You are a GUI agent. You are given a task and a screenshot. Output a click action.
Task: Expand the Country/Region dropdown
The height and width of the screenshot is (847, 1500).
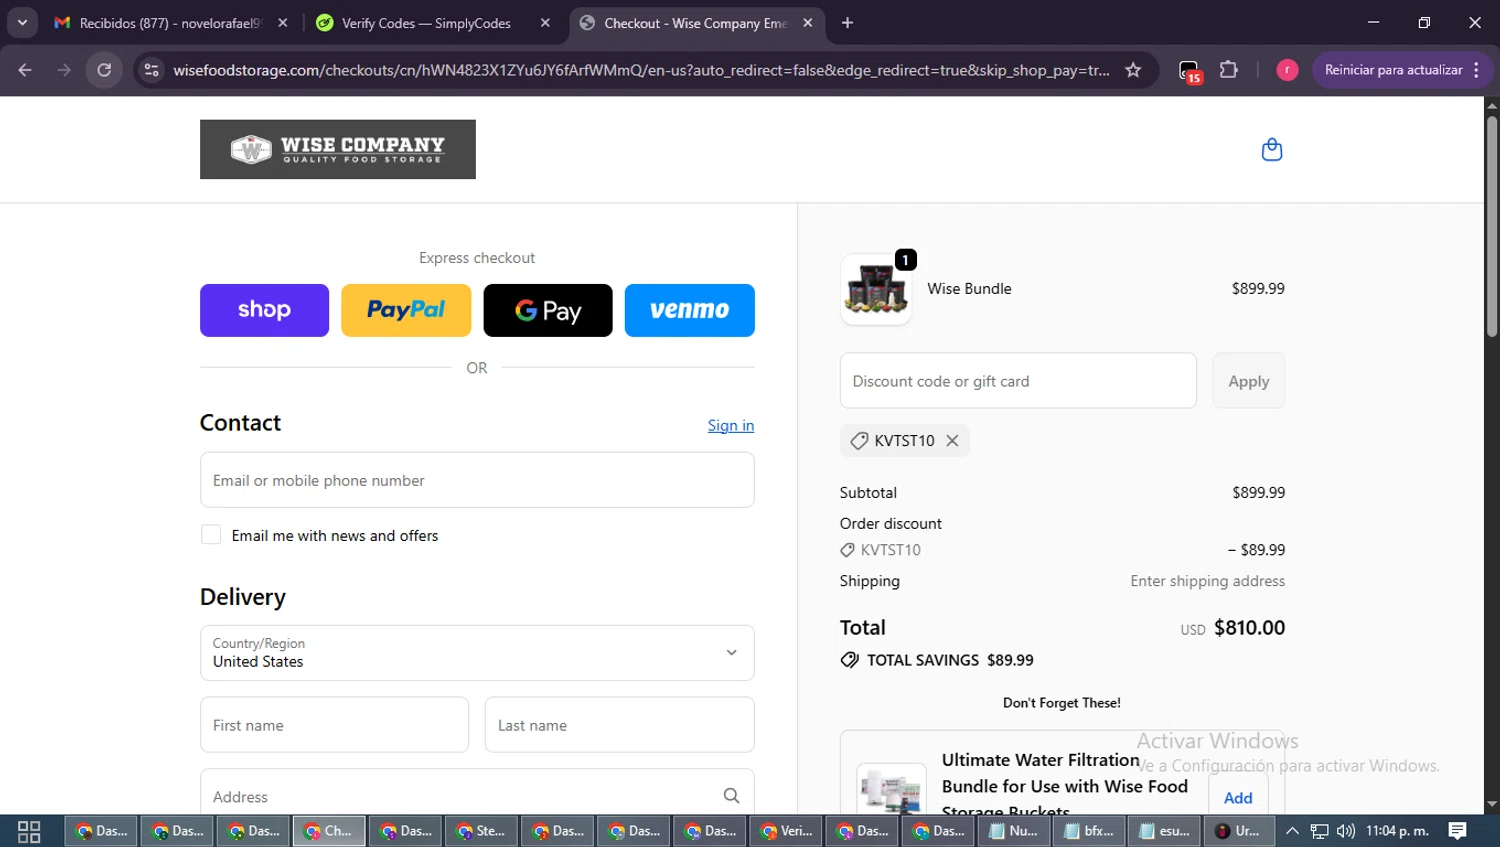(x=477, y=653)
